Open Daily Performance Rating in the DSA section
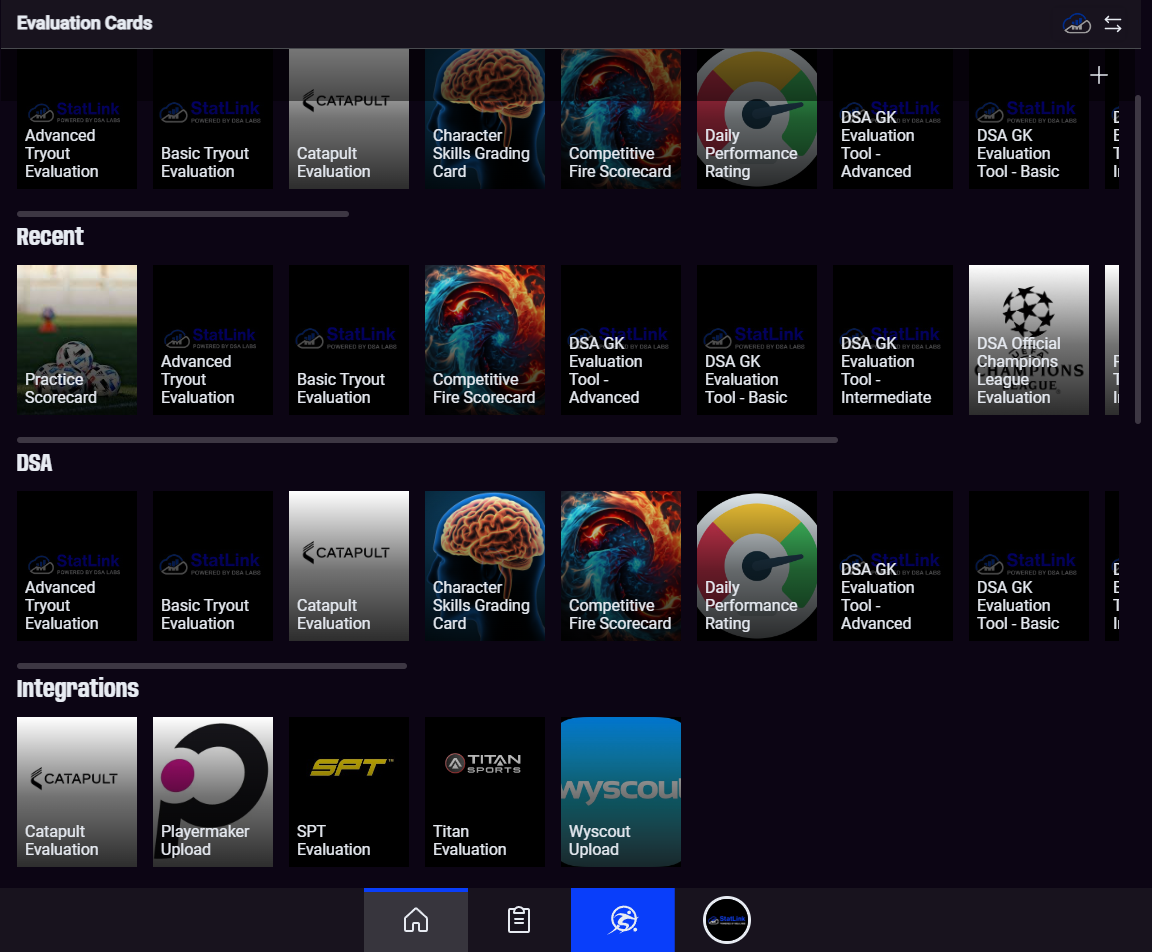The width and height of the screenshot is (1152, 952). pos(757,566)
